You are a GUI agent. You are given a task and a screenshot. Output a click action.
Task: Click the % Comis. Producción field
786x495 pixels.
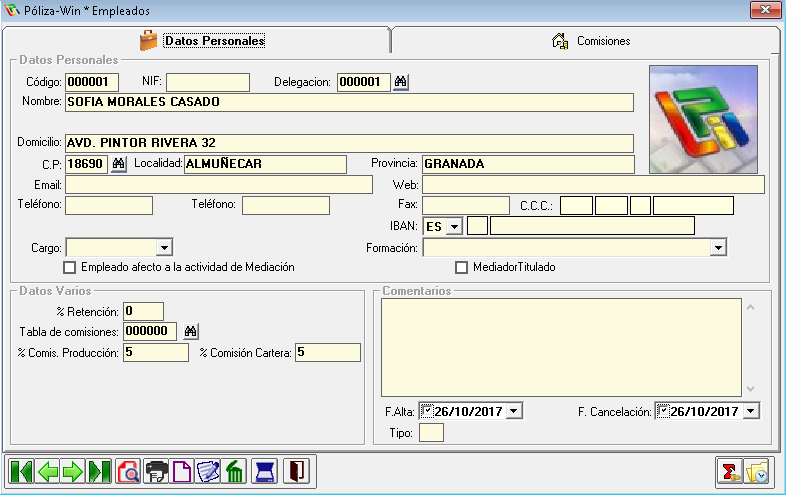[156, 353]
